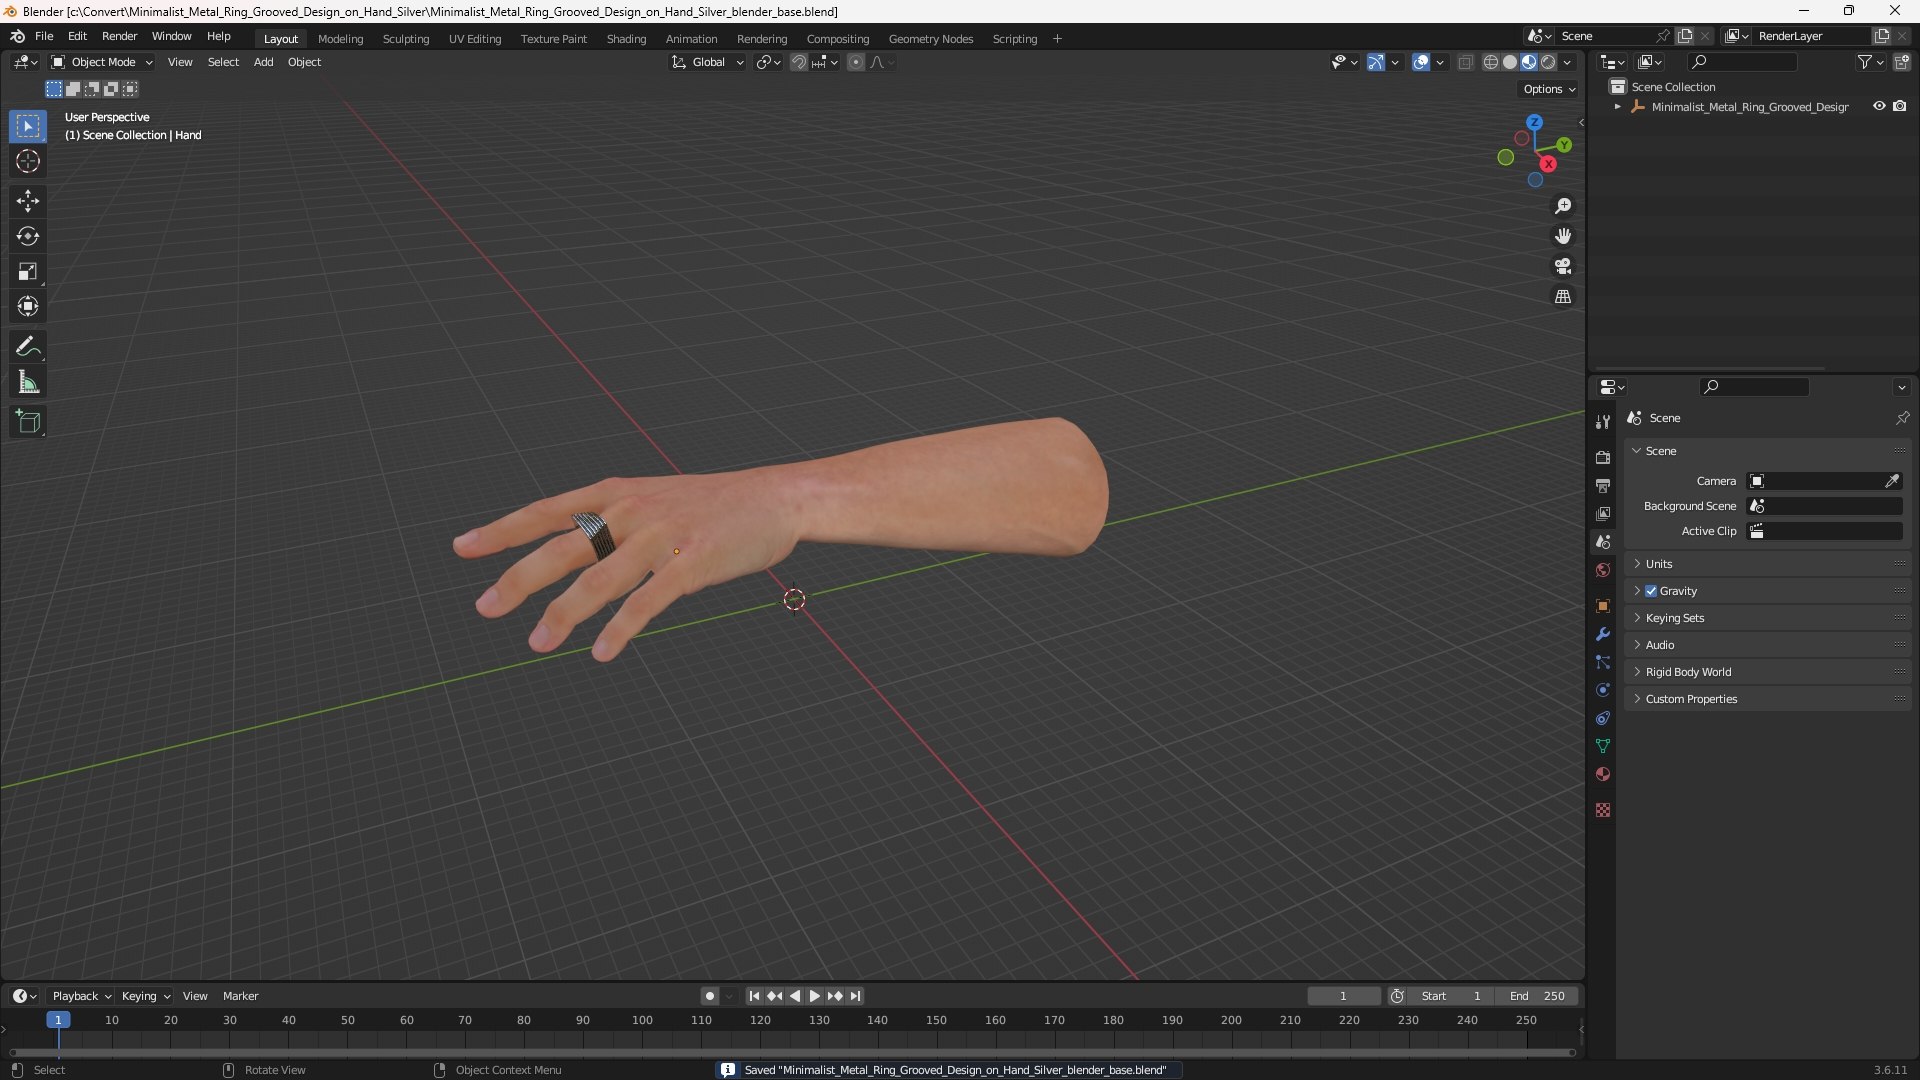Toggle X-Ray display mode
This screenshot has height=1080, width=1920.
click(x=1466, y=62)
